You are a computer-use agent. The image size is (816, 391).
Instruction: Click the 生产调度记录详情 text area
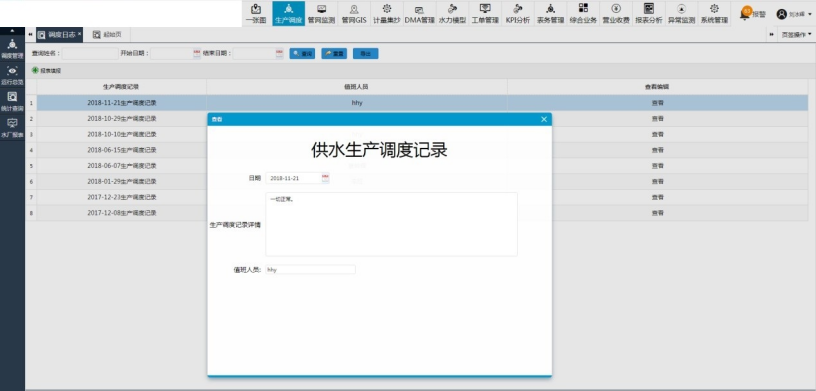[x=391, y=224]
